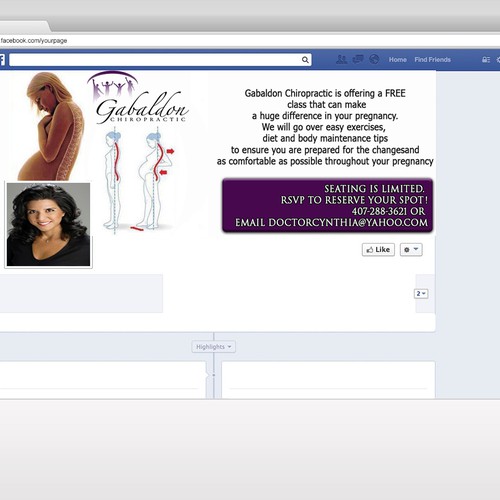Open the page gear dropdown
The width and height of the screenshot is (500, 500).
[x=411, y=250]
